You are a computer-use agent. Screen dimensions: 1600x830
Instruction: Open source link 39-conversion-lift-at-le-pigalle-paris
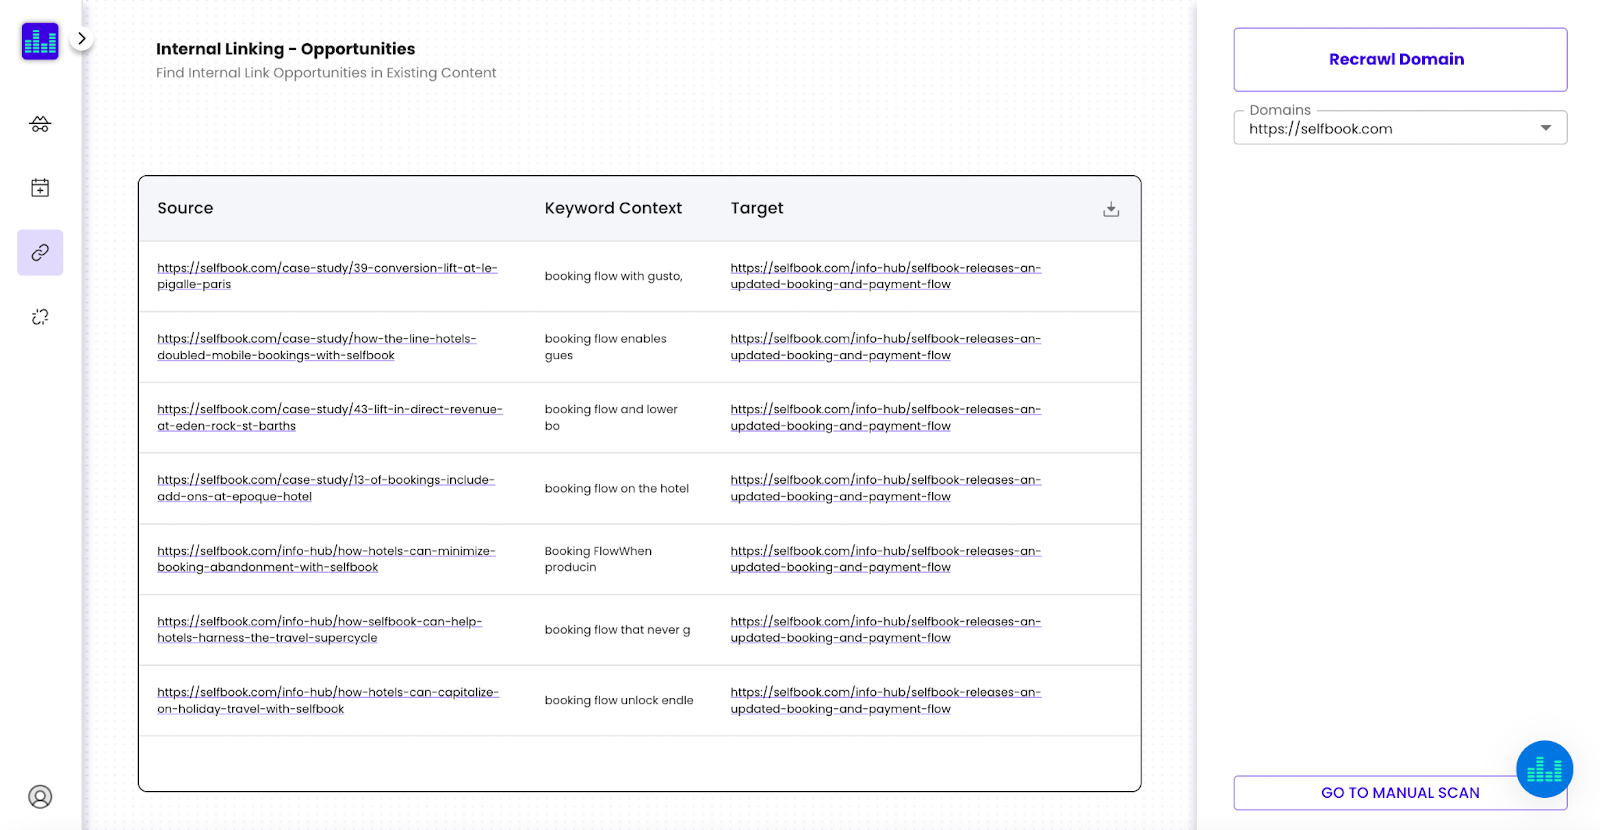(327, 276)
